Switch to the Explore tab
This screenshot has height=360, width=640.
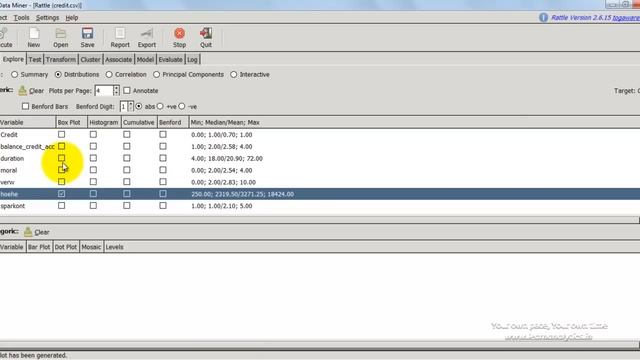point(13,59)
